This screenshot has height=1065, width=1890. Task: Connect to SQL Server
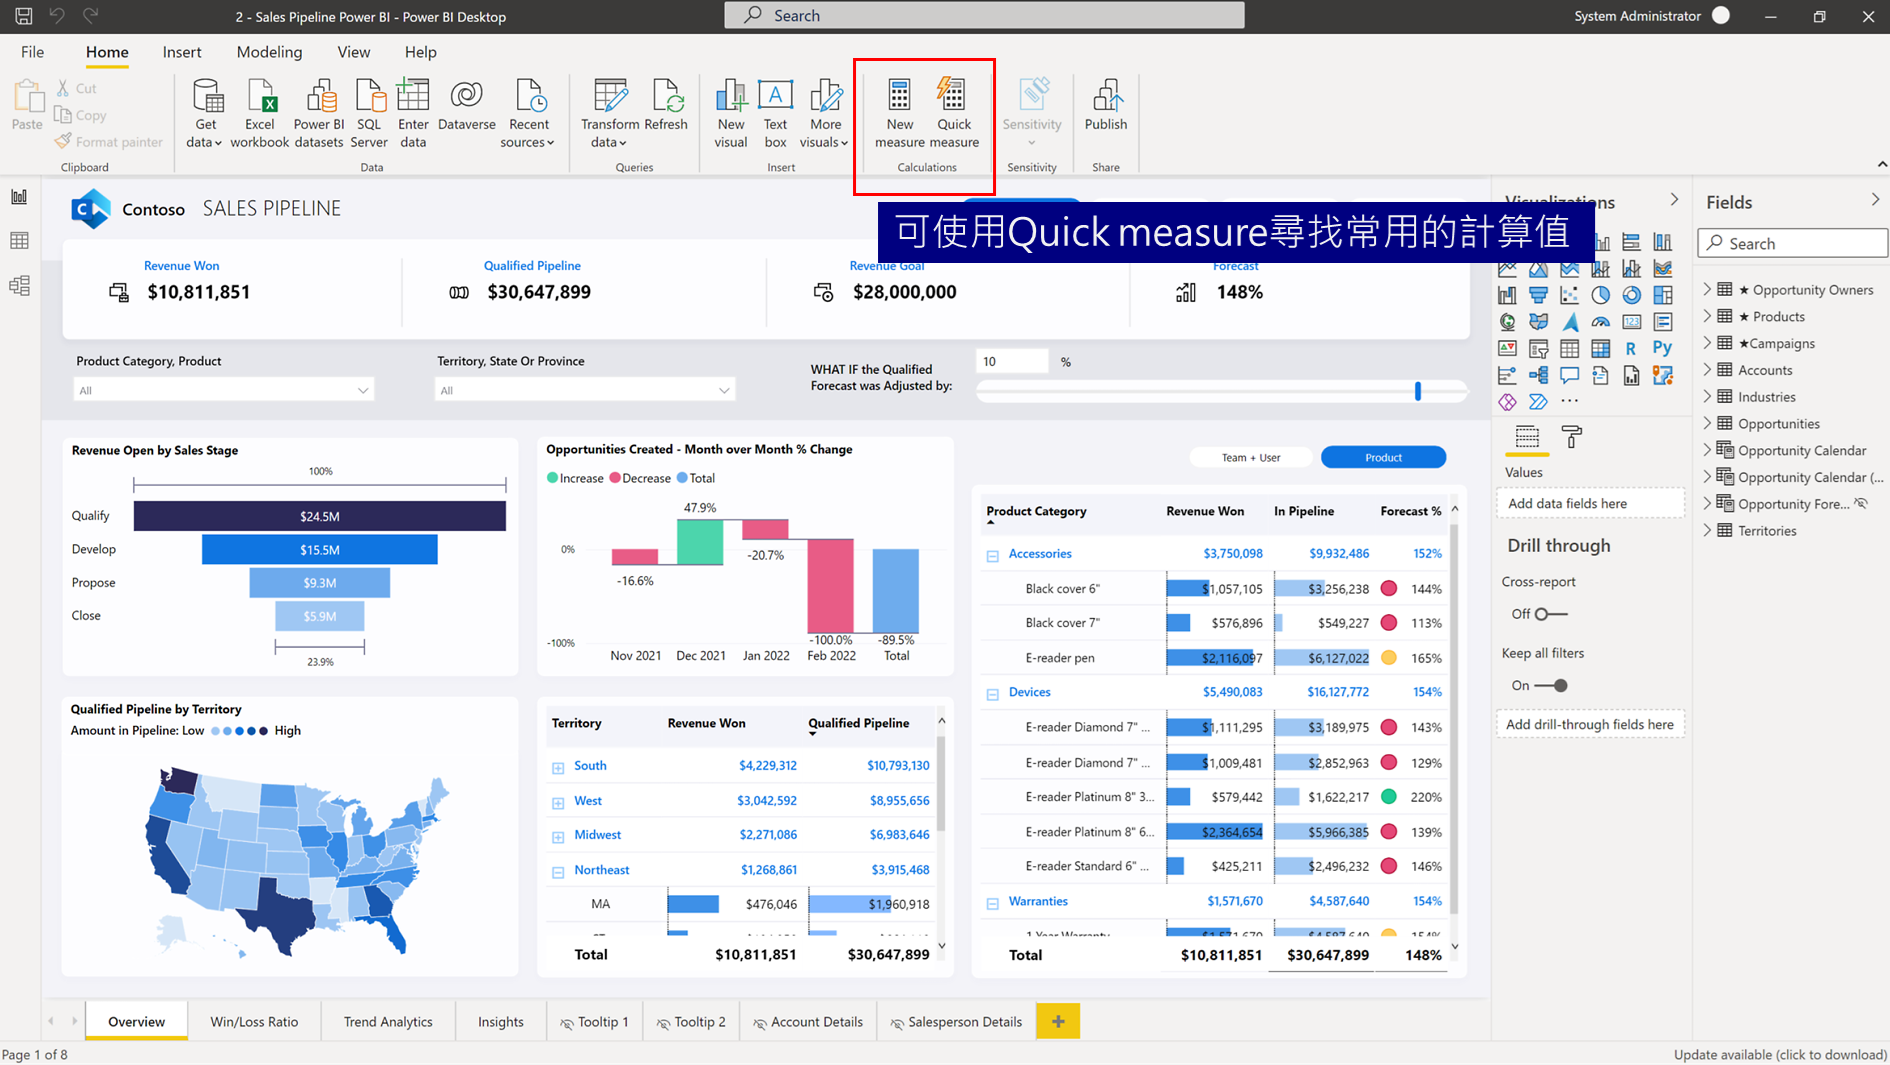369,114
